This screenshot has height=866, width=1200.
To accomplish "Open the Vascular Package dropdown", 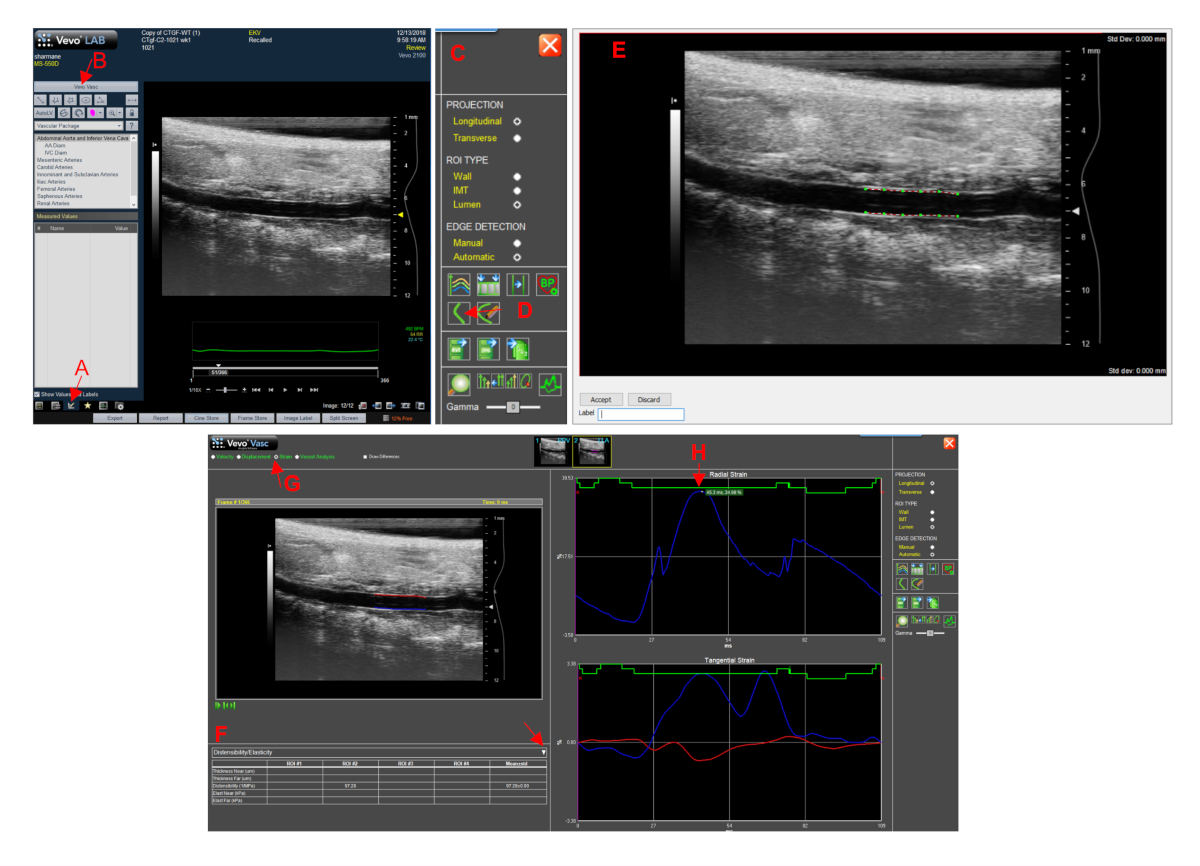I will (x=80, y=126).
